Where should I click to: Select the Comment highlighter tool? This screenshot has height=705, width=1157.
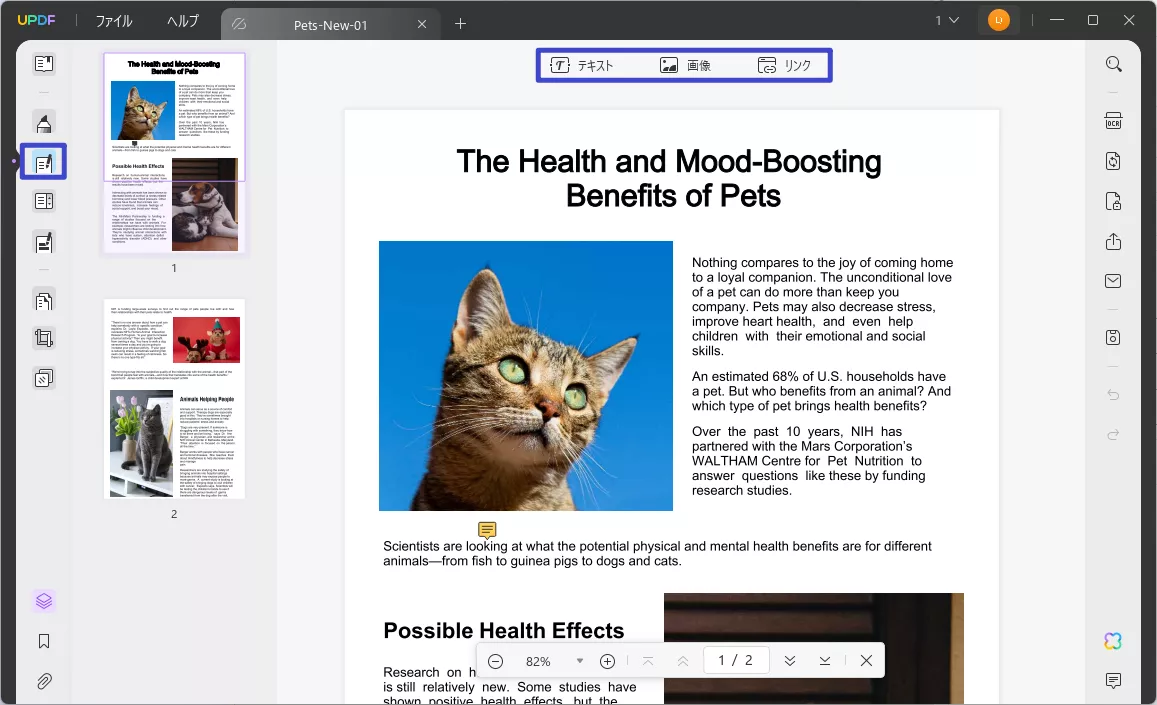[44, 123]
